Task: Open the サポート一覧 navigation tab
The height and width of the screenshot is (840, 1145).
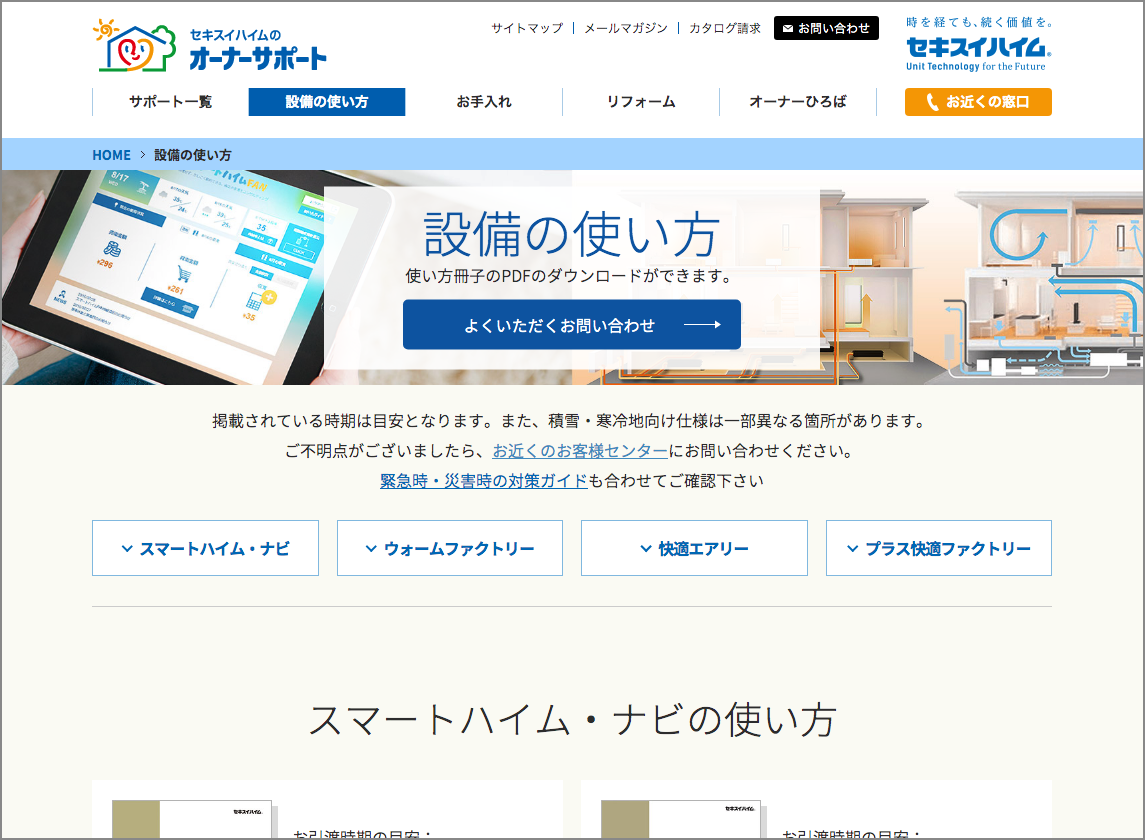Action: pos(170,102)
